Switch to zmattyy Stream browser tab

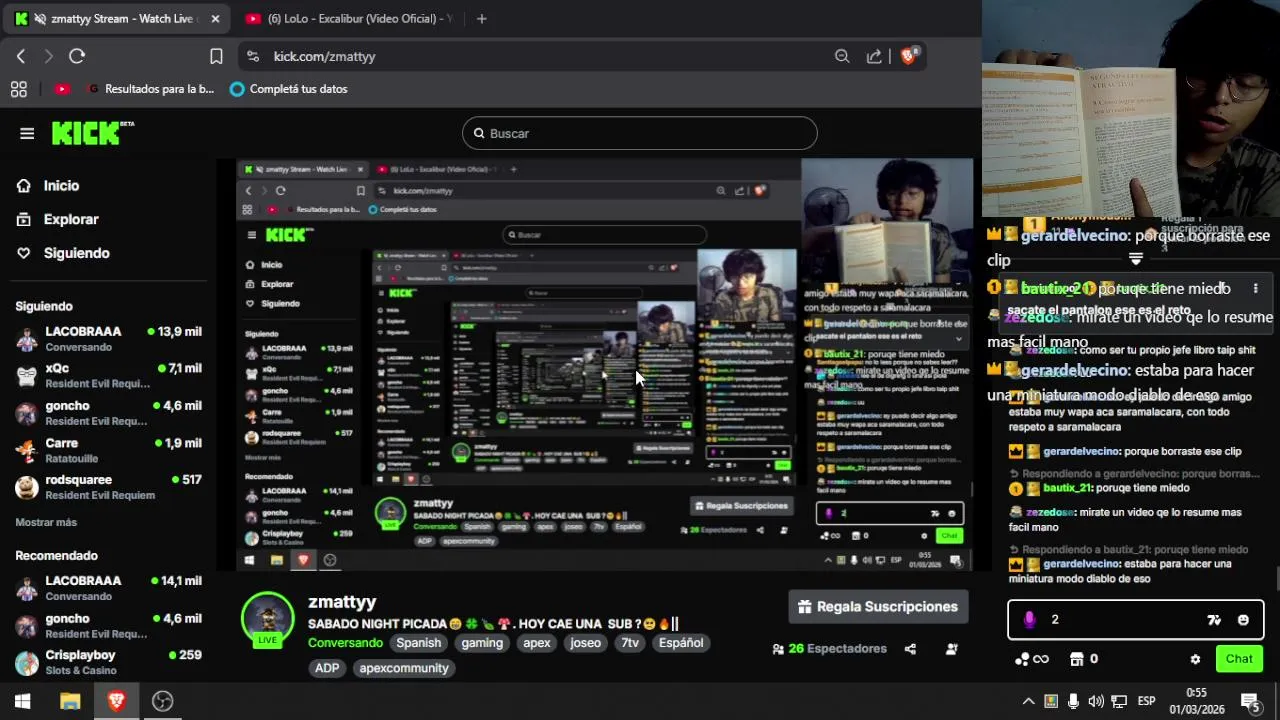(x=115, y=19)
